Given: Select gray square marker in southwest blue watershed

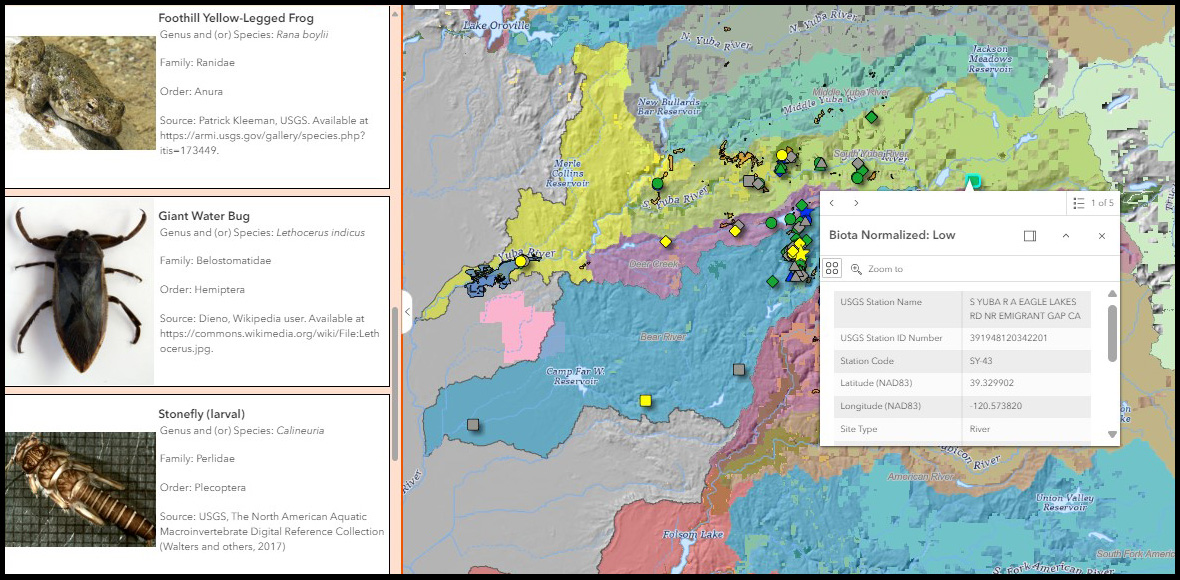Looking at the screenshot, I should pos(473,424).
